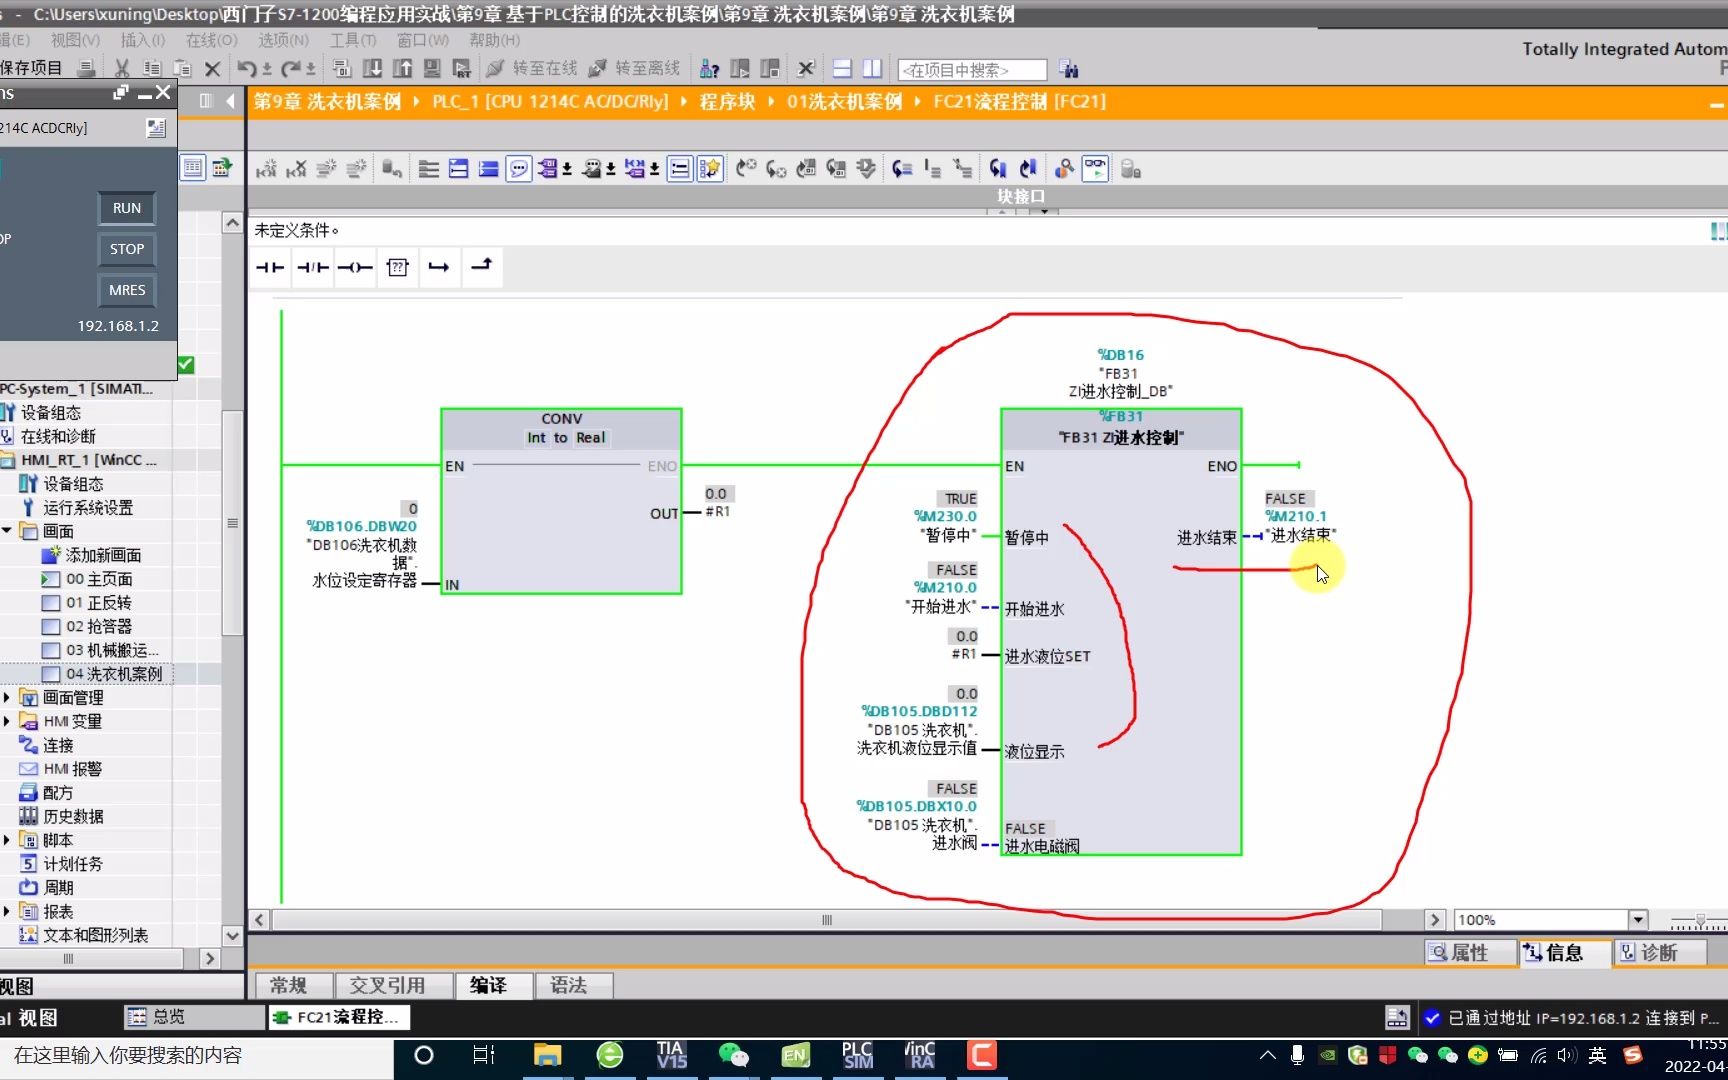Open the redo history dropdown arrow
Image resolution: width=1728 pixels, height=1080 pixels.
[x=311, y=69]
